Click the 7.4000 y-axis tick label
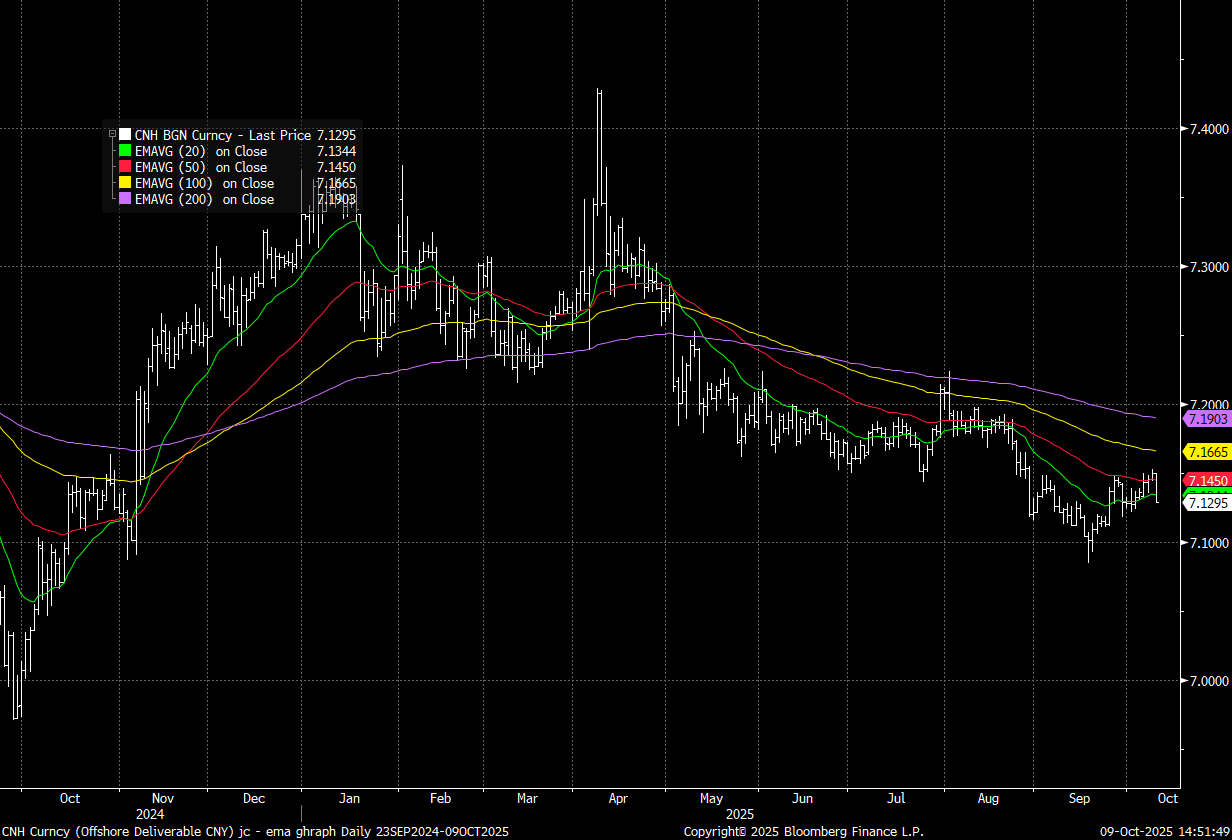Viewport: 1232px width, 840px height. (x=1205, y=129)
